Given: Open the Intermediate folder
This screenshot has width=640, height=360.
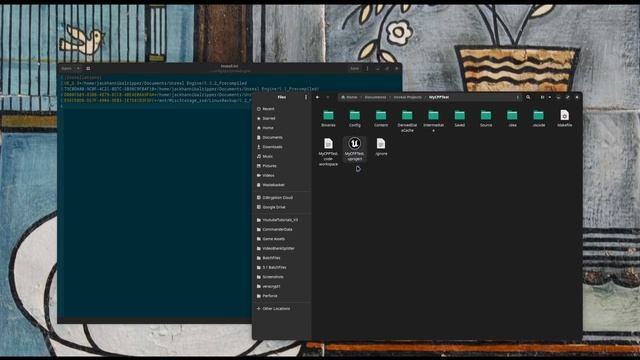Looking at the screenshot, I should click(x=433, y=120).
